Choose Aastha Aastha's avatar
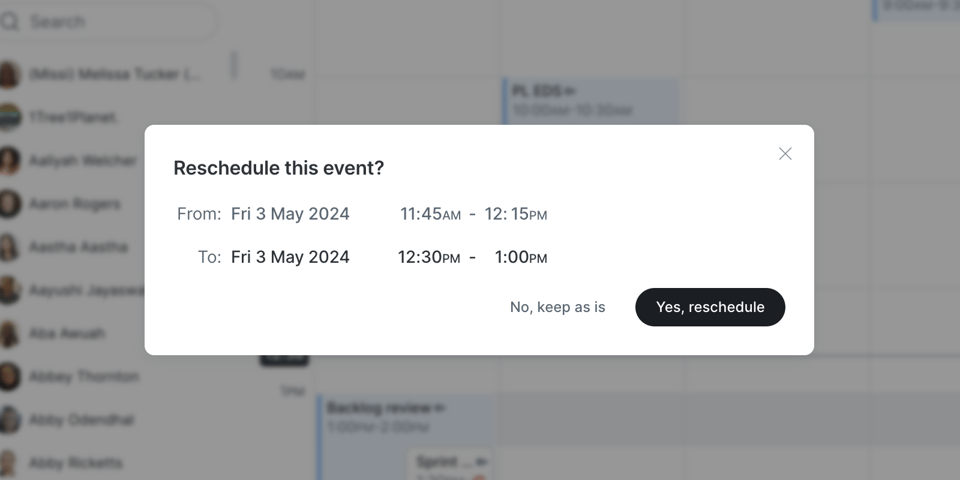Screen dimensions: 960x480 point(9,247)
